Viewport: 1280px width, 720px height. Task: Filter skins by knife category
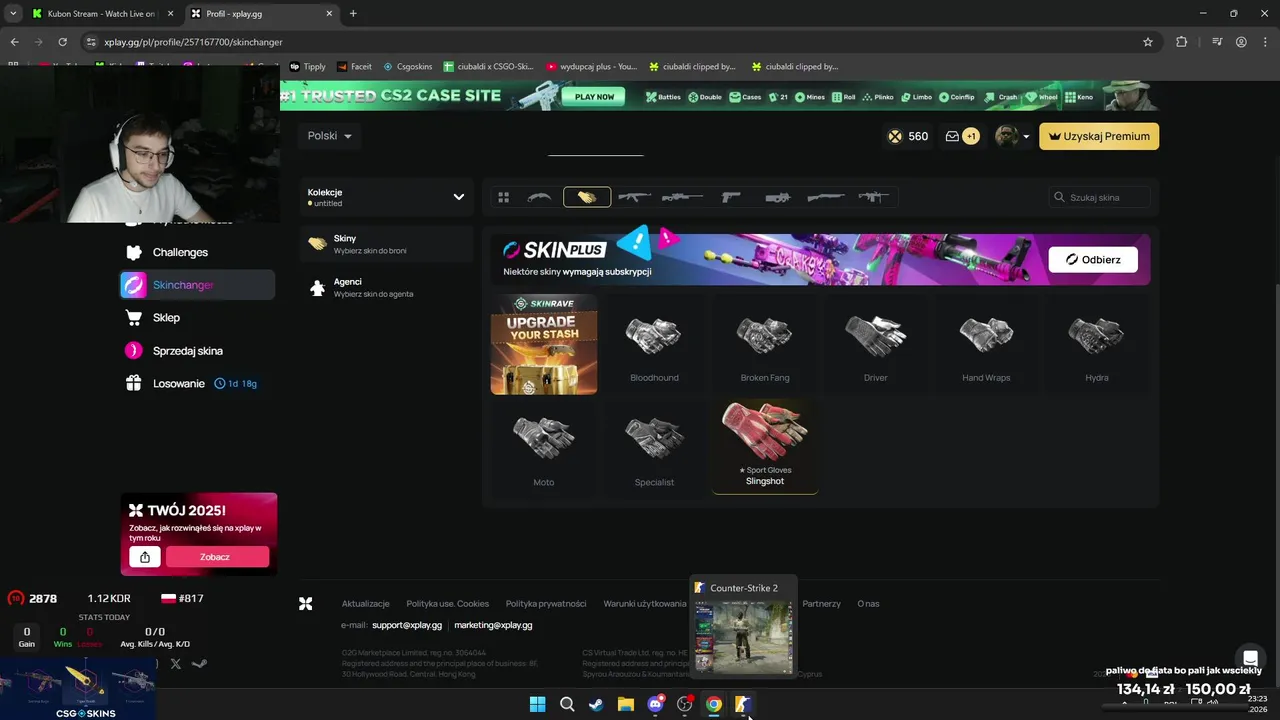coord(539,197)
